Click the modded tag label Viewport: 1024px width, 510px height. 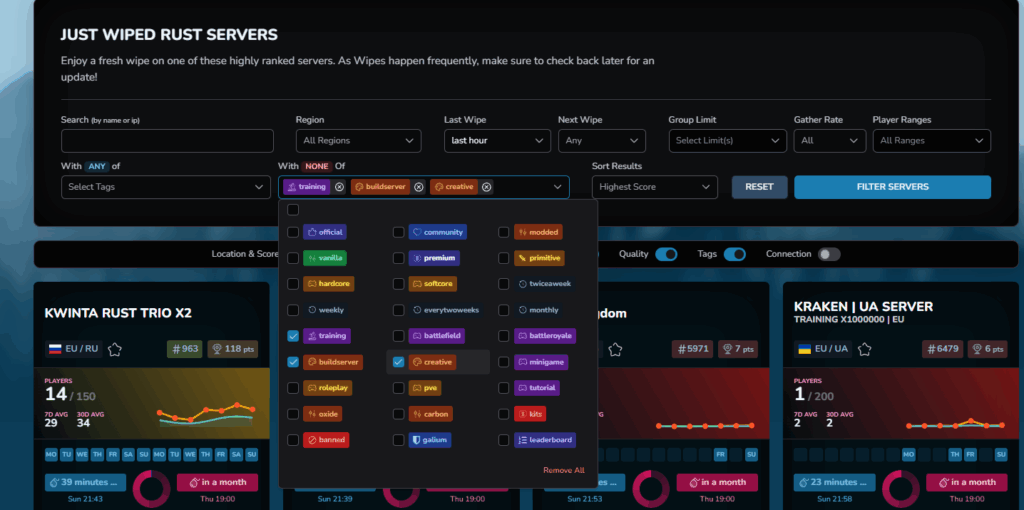tap(538, 232)
